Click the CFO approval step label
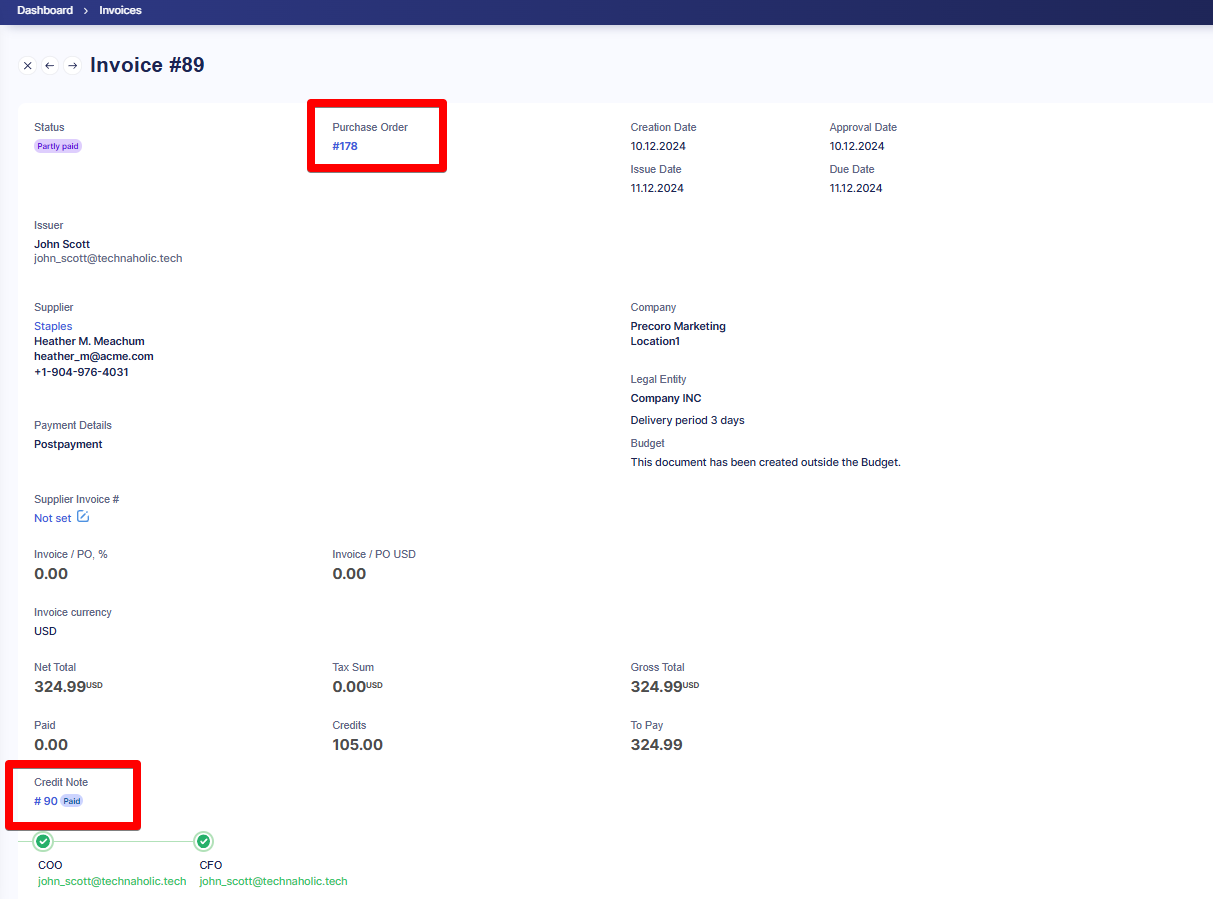This screenshot has height=899, width=1213. (x=211, y=865)
